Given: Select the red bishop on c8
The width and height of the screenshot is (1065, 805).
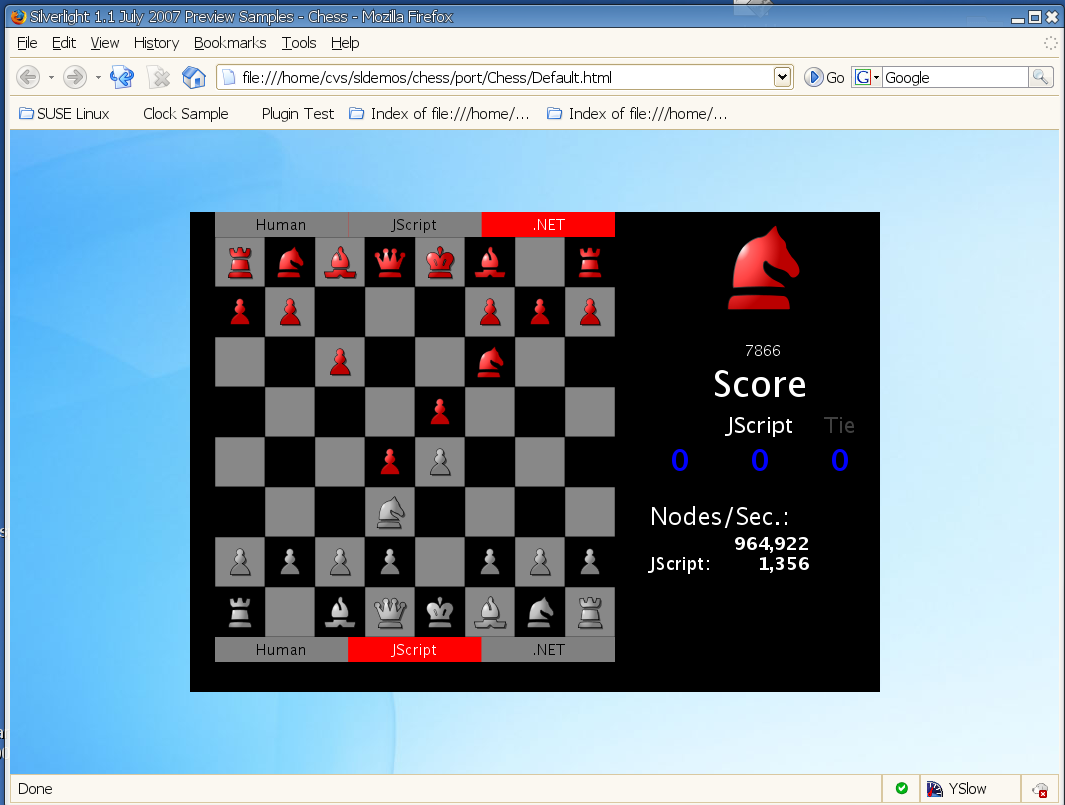Looking at the screenshot, I should [340, 262].
